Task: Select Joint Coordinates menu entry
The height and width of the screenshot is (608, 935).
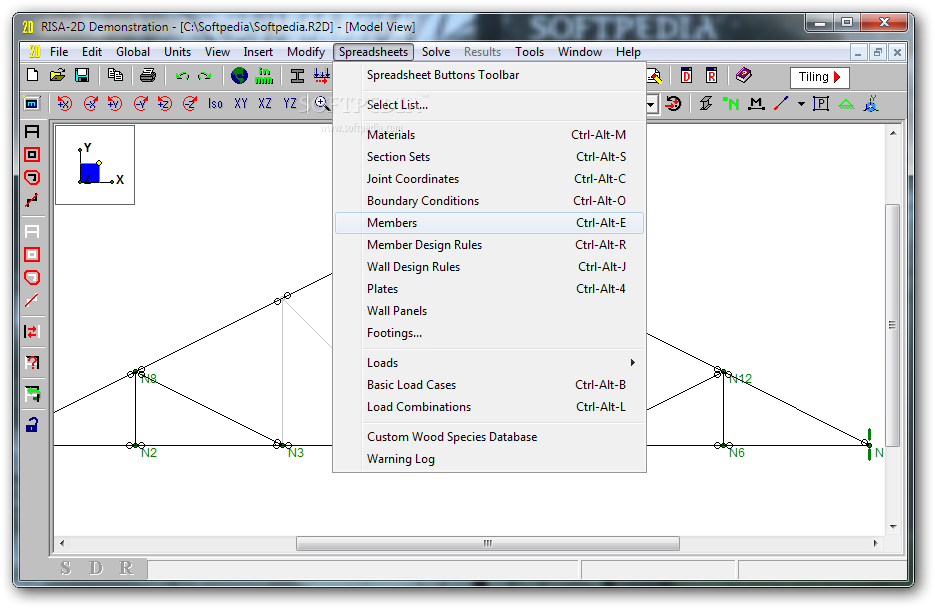Action: pos(490,179)
